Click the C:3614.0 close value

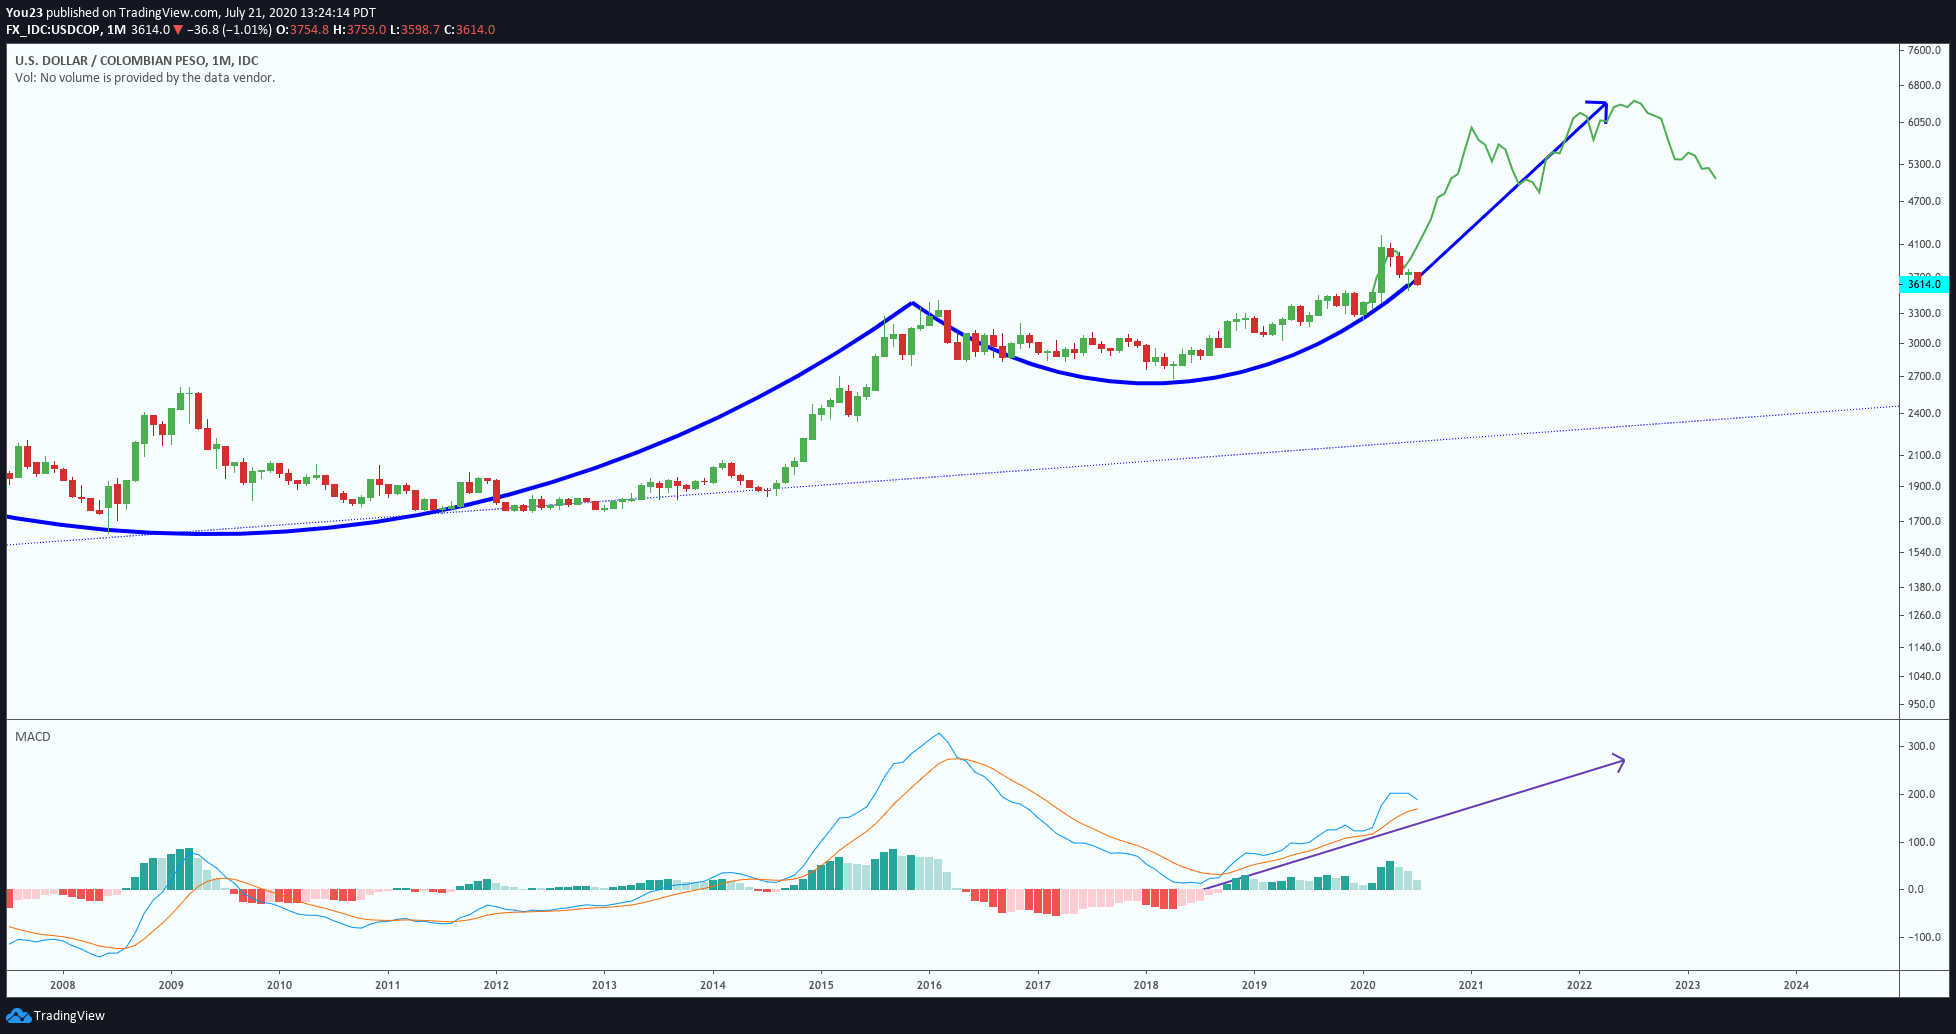tap(469, 30)
